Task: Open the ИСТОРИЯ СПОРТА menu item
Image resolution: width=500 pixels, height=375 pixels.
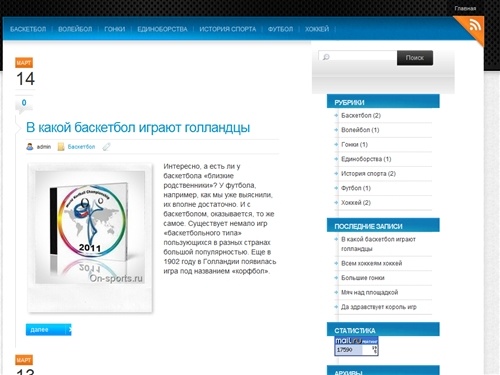Action: 228,29
